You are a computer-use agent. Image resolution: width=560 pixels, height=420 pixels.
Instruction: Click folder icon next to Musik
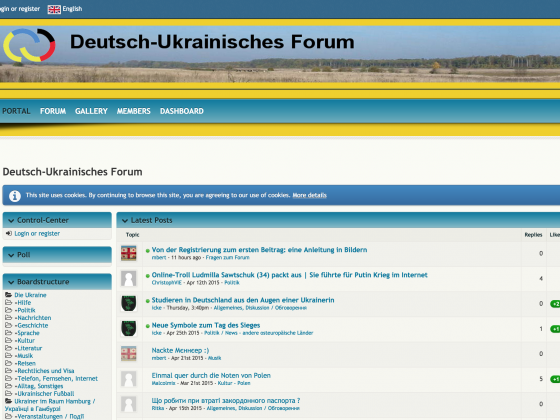coord(9,355)
